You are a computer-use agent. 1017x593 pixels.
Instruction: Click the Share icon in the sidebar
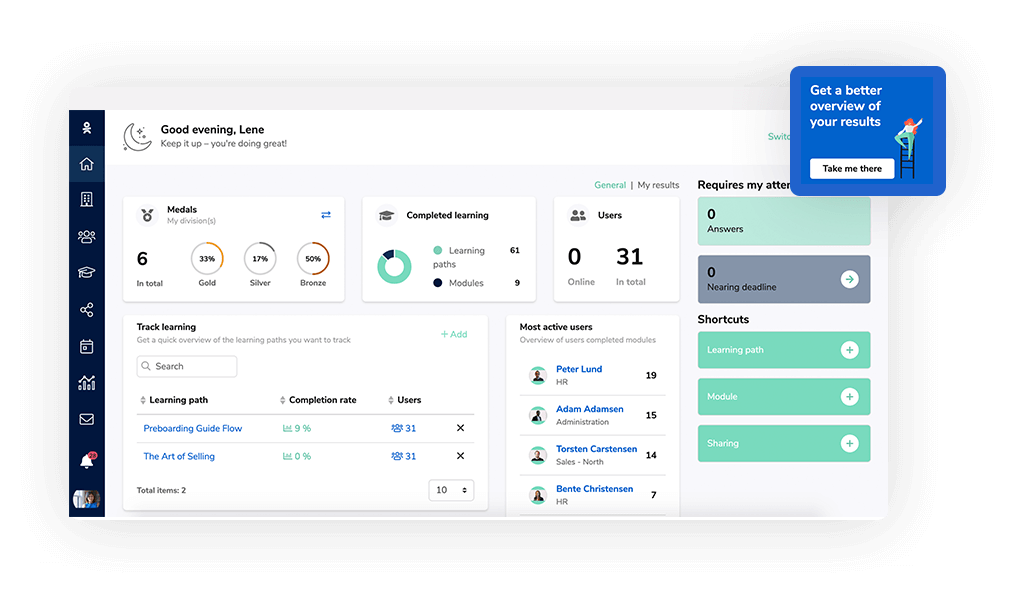(87, 309)
